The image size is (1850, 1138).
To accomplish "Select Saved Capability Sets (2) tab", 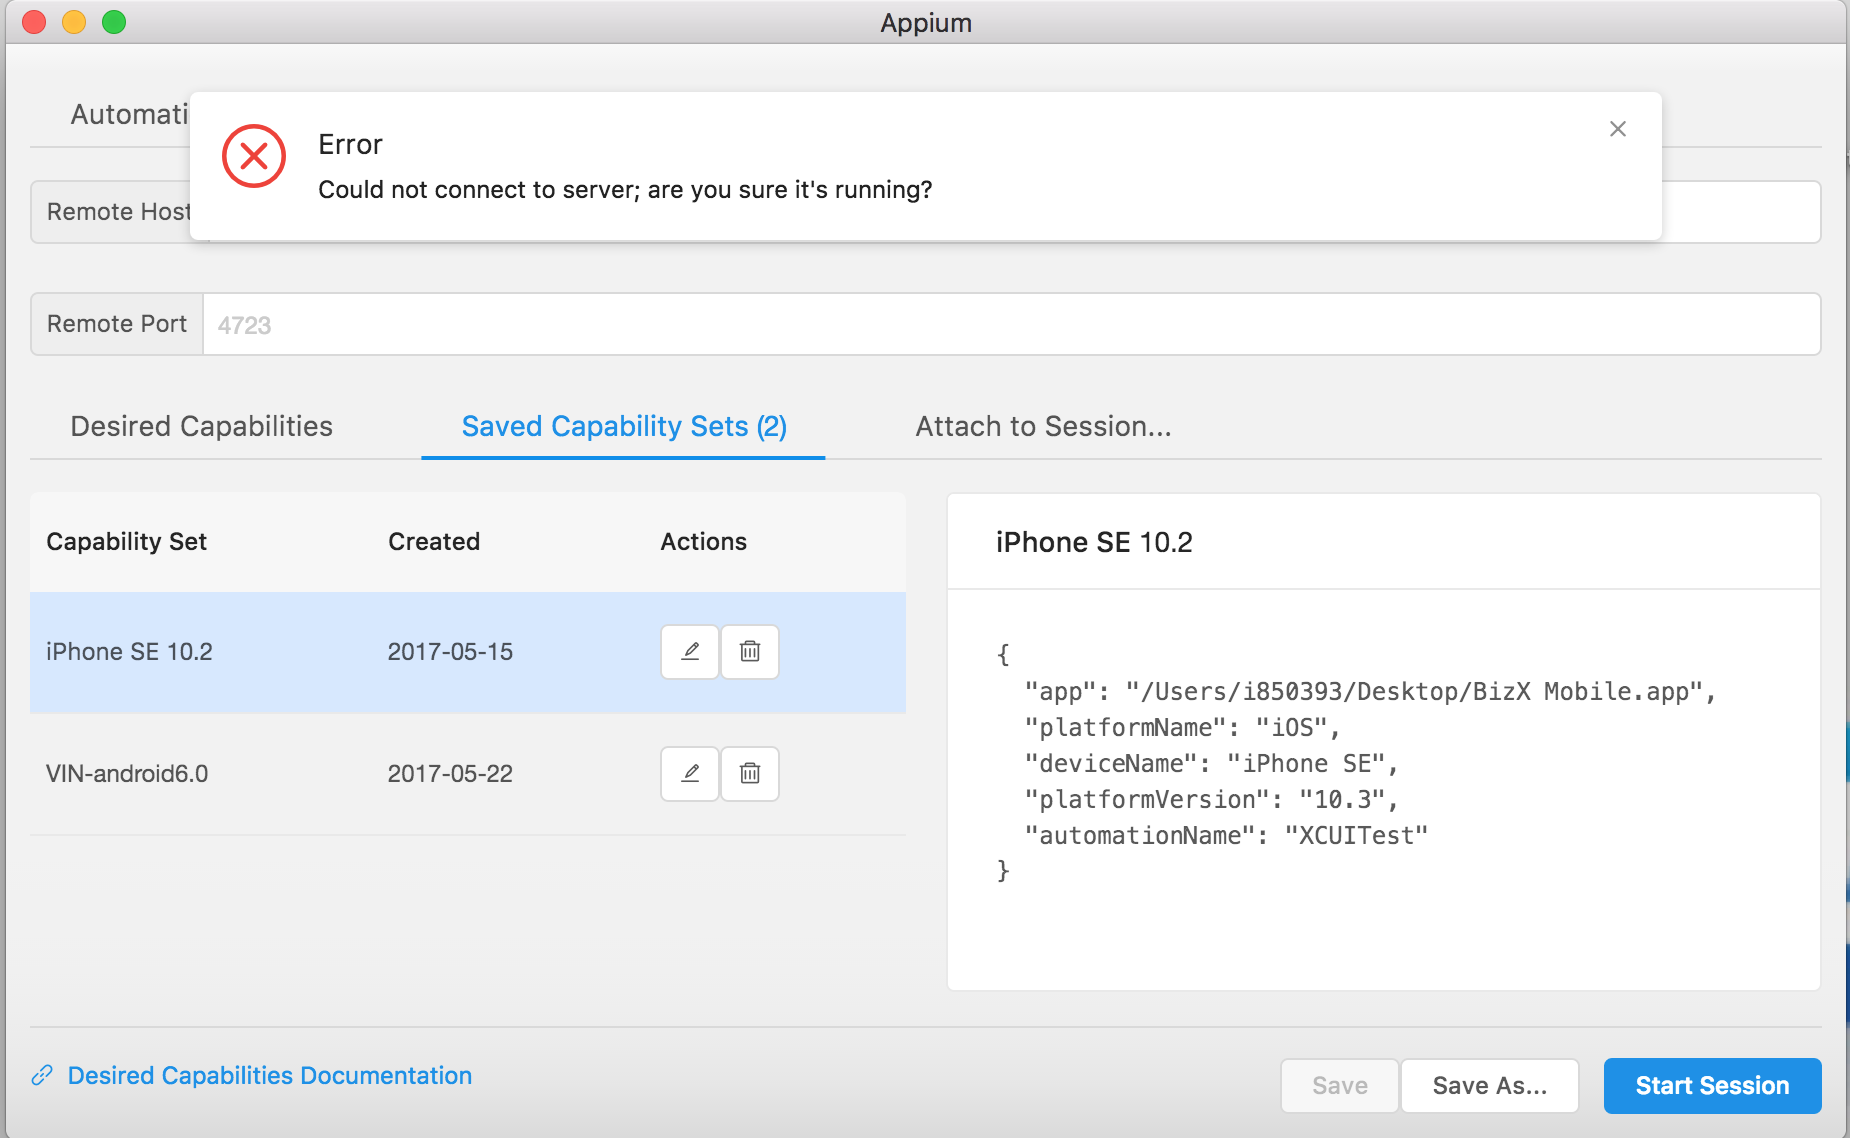I will [624, 426].
